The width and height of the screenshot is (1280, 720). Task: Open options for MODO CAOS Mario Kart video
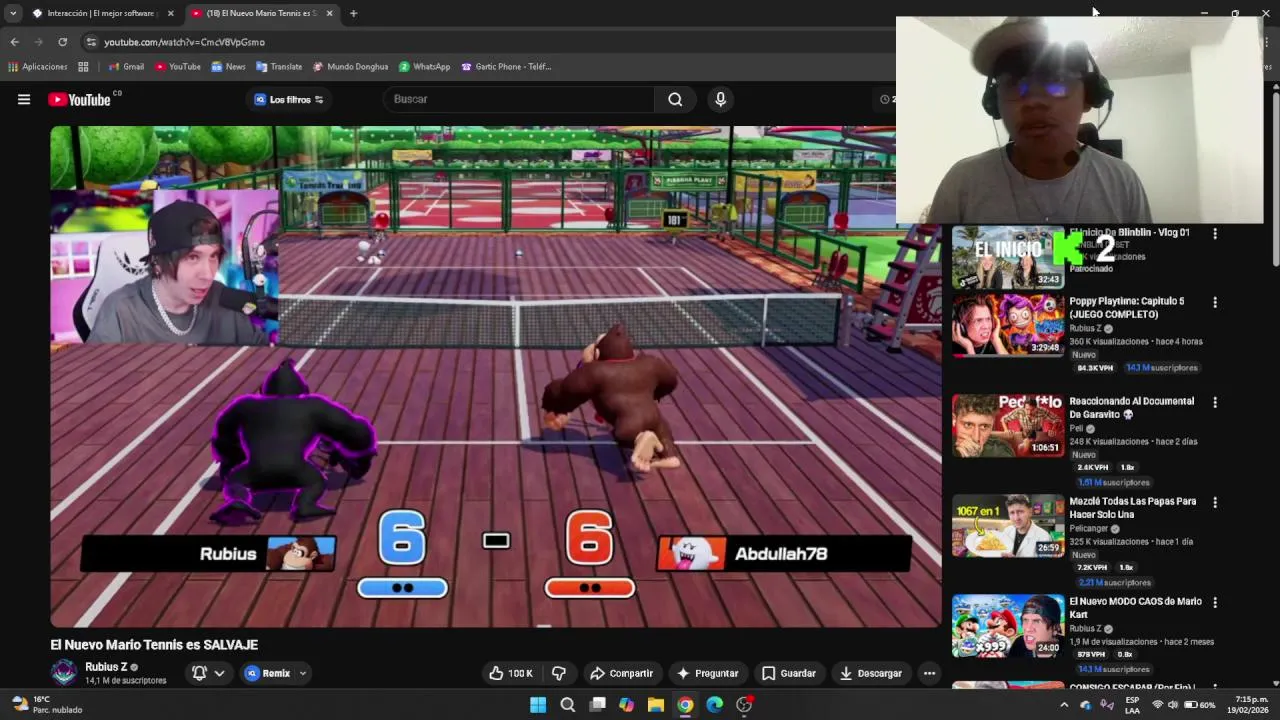click(x=1215, y=602)
